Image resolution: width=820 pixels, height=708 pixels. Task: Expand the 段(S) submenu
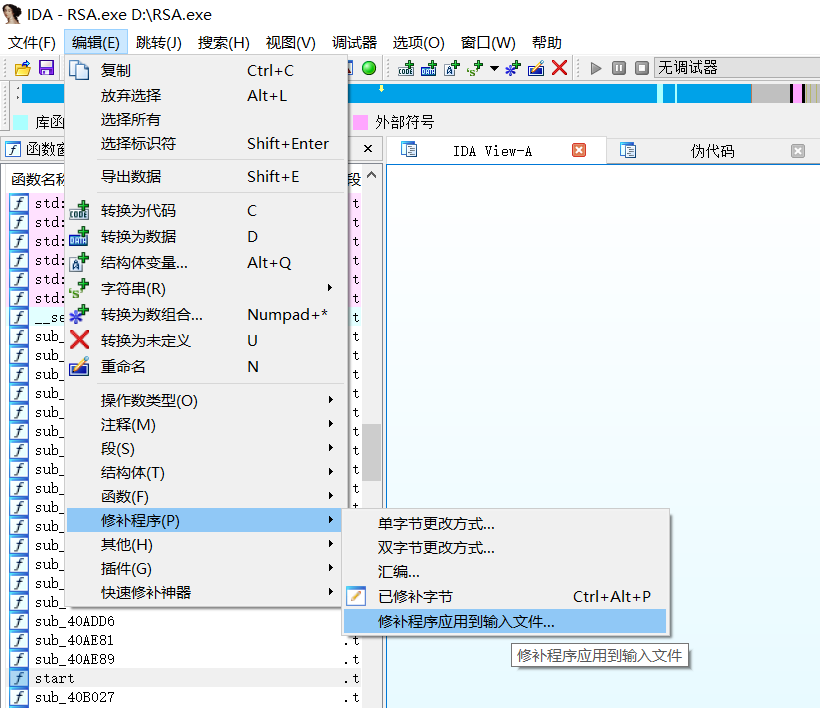(205, 449)
